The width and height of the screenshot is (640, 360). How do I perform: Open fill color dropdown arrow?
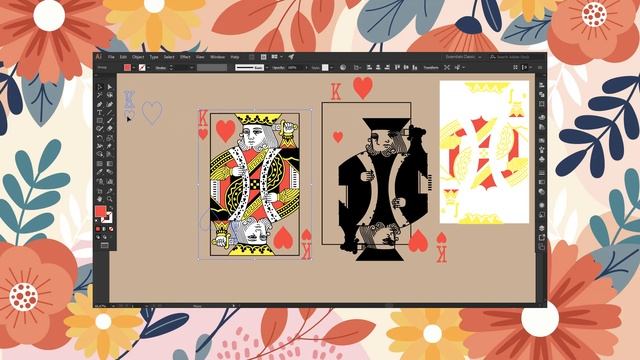(x=134, y=68)
